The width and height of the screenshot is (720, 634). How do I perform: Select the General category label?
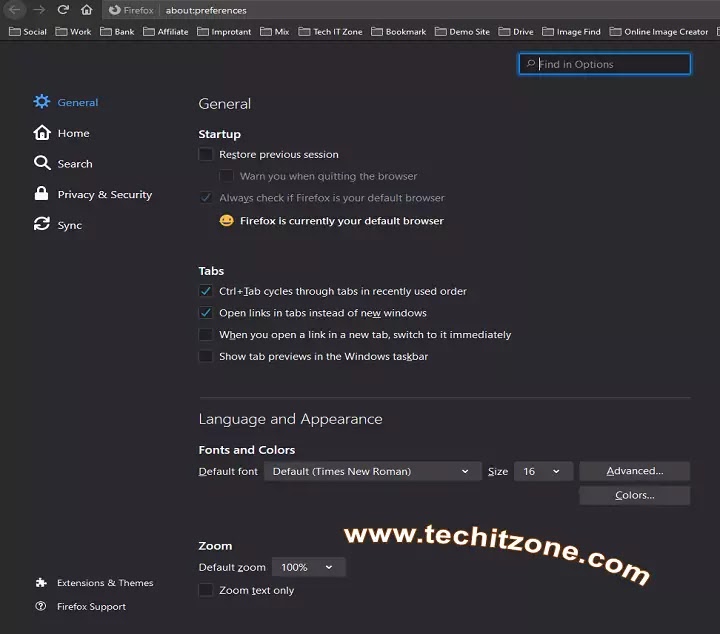[x=78, y=102]
